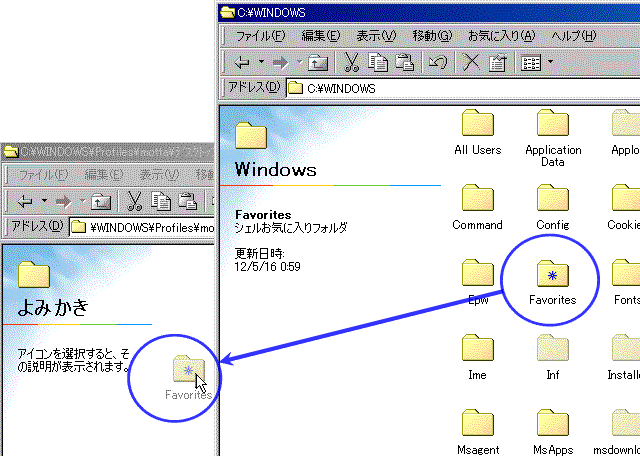Click the C:¥WINDOWS window title bar
The width and height of the screenshot is (640, 456).
click(x=429, y=13)
